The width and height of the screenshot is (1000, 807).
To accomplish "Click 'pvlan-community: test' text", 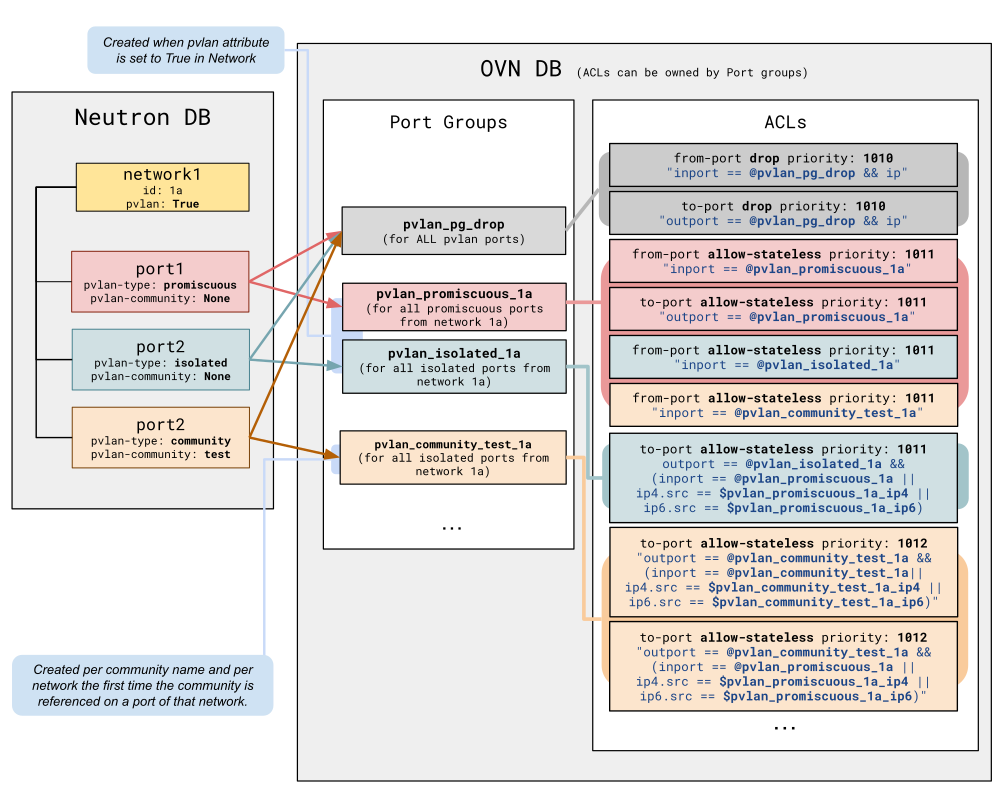I will pyautogui.click(x=161, y=454).
